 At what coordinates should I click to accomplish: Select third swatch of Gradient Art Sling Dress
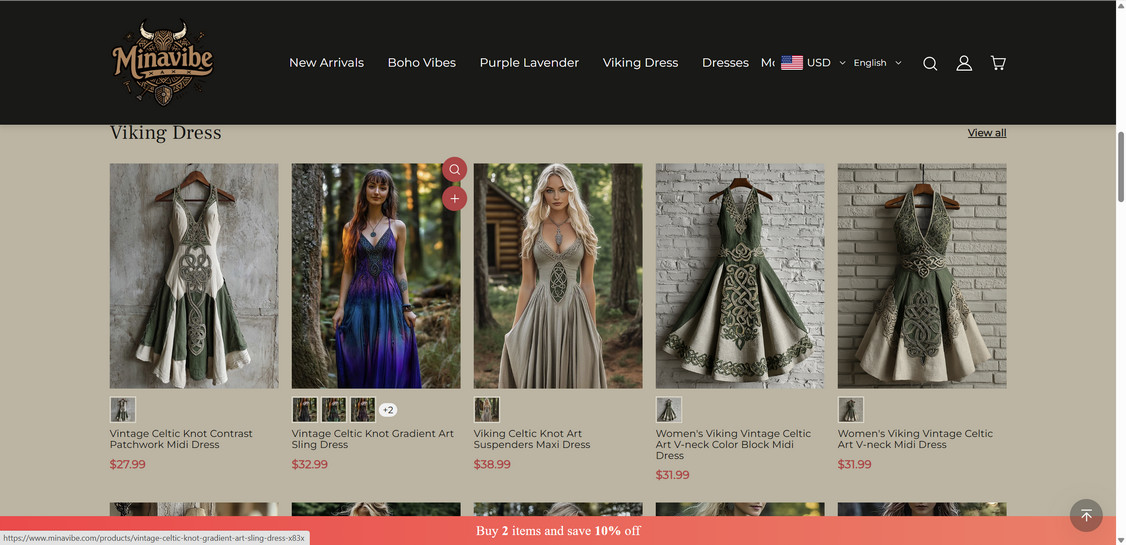(363, 410)
